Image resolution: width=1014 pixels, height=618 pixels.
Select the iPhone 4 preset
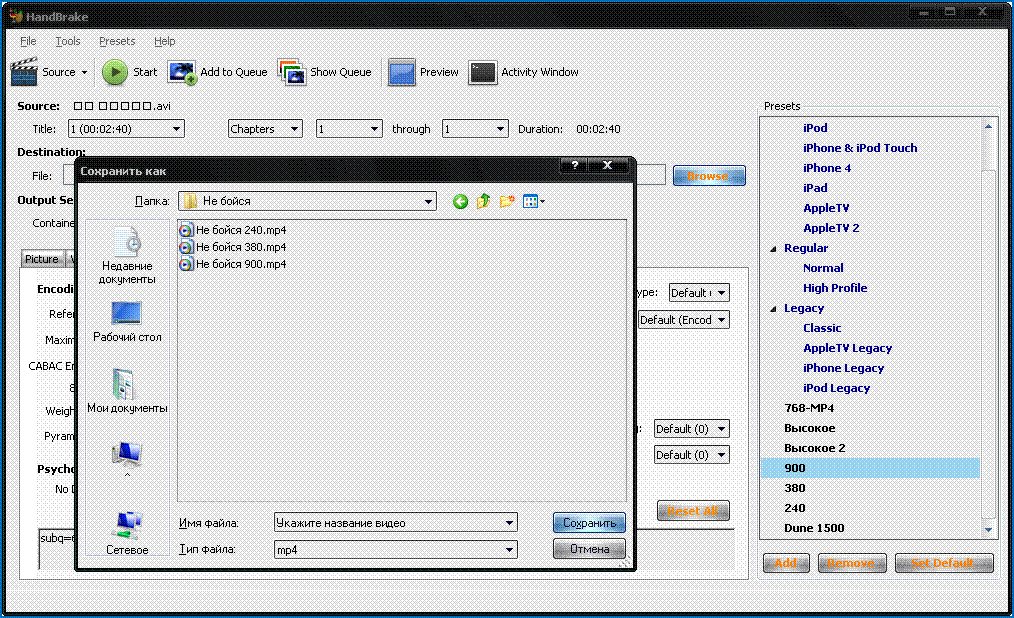click(826, 168)
